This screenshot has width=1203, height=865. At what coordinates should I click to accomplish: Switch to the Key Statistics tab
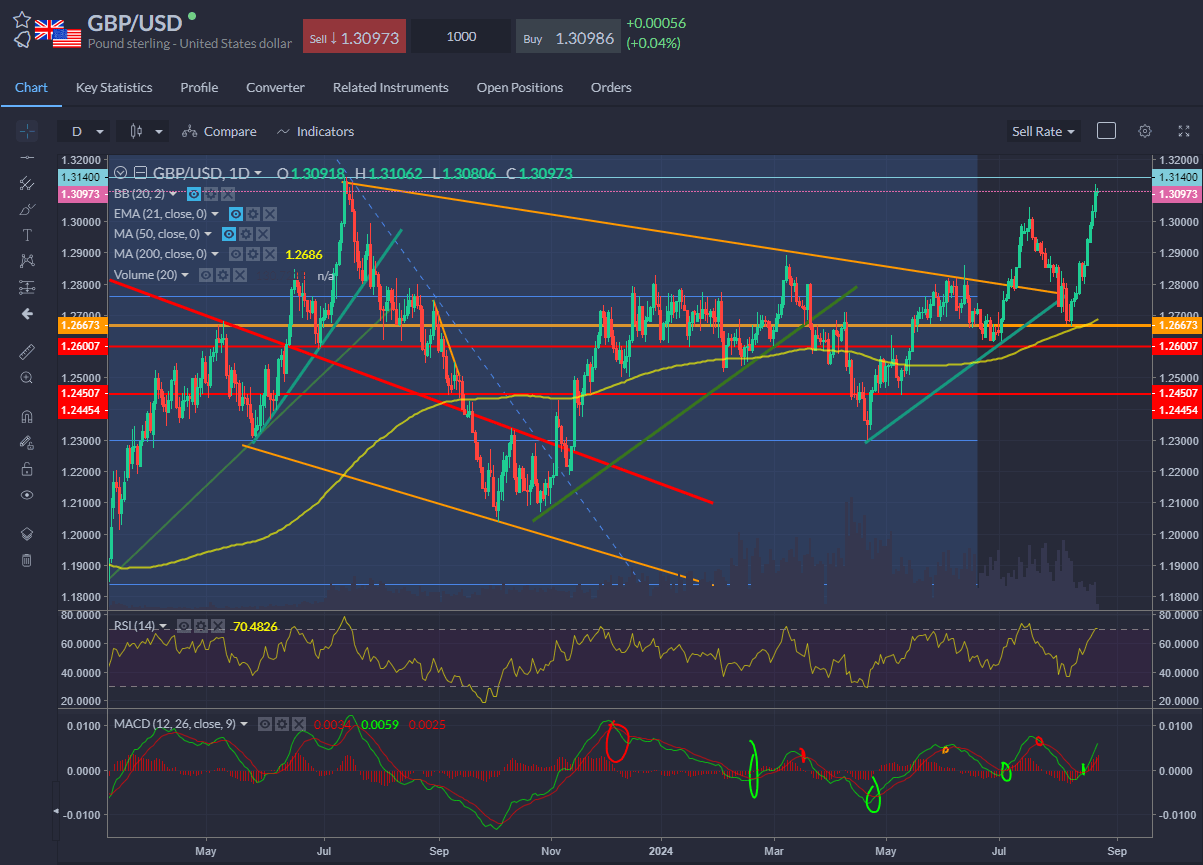pyautogui.click(x=113, y=87)
